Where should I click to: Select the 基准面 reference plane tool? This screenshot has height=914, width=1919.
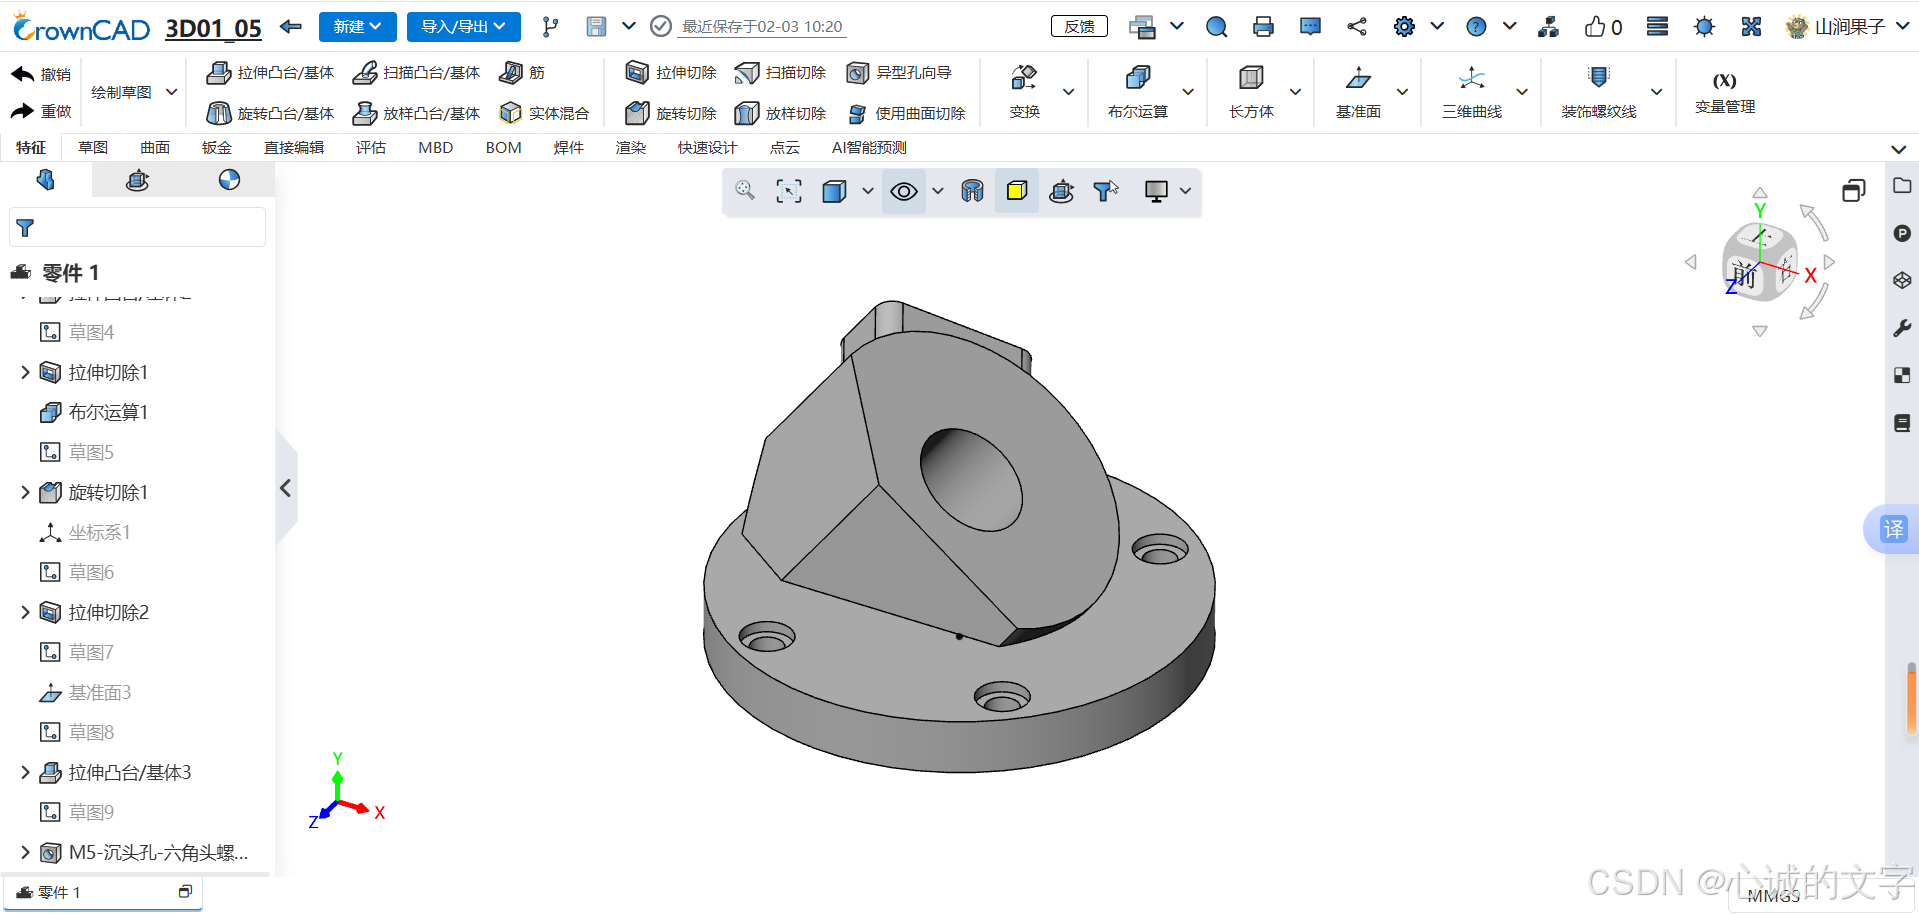(x=1357, y=92)
